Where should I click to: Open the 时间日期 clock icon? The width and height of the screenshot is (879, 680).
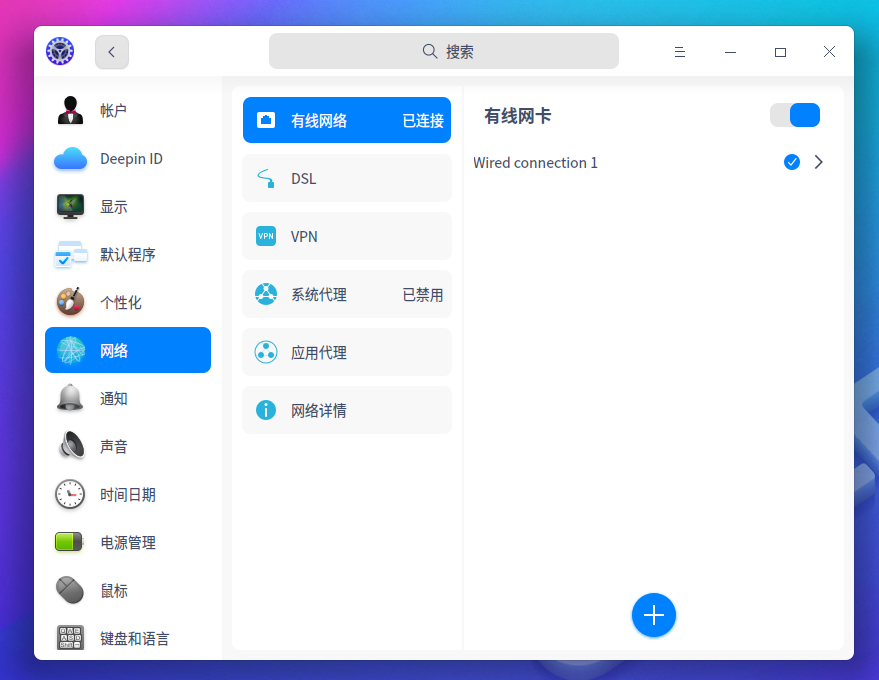(x=70, y=494)
